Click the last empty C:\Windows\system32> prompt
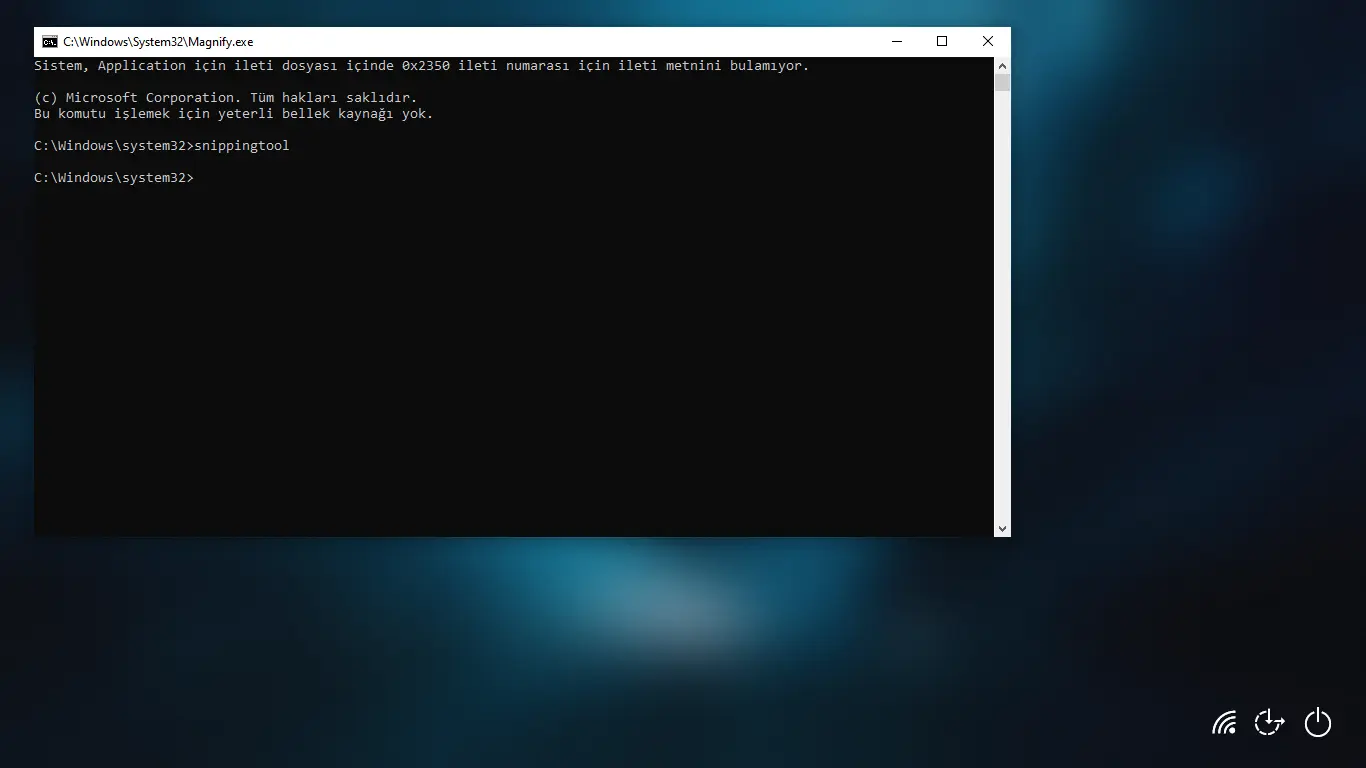Screen dimensions: 1366x768 (x=114, y=178)
